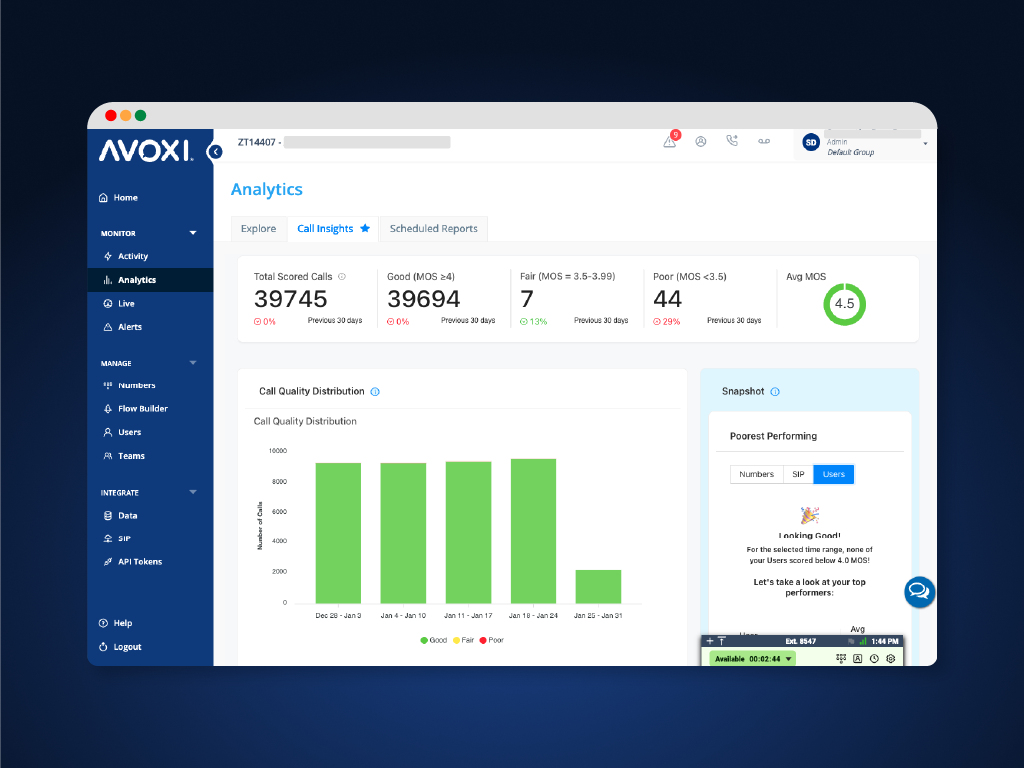
Task: View notifications via the bell icon
Action: (669, 141)
